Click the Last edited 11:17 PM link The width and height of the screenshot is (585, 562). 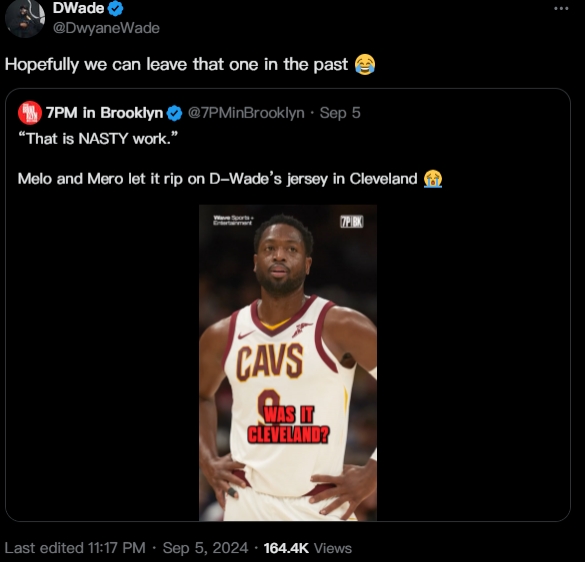pyautogui.click(x=75, y=548)
